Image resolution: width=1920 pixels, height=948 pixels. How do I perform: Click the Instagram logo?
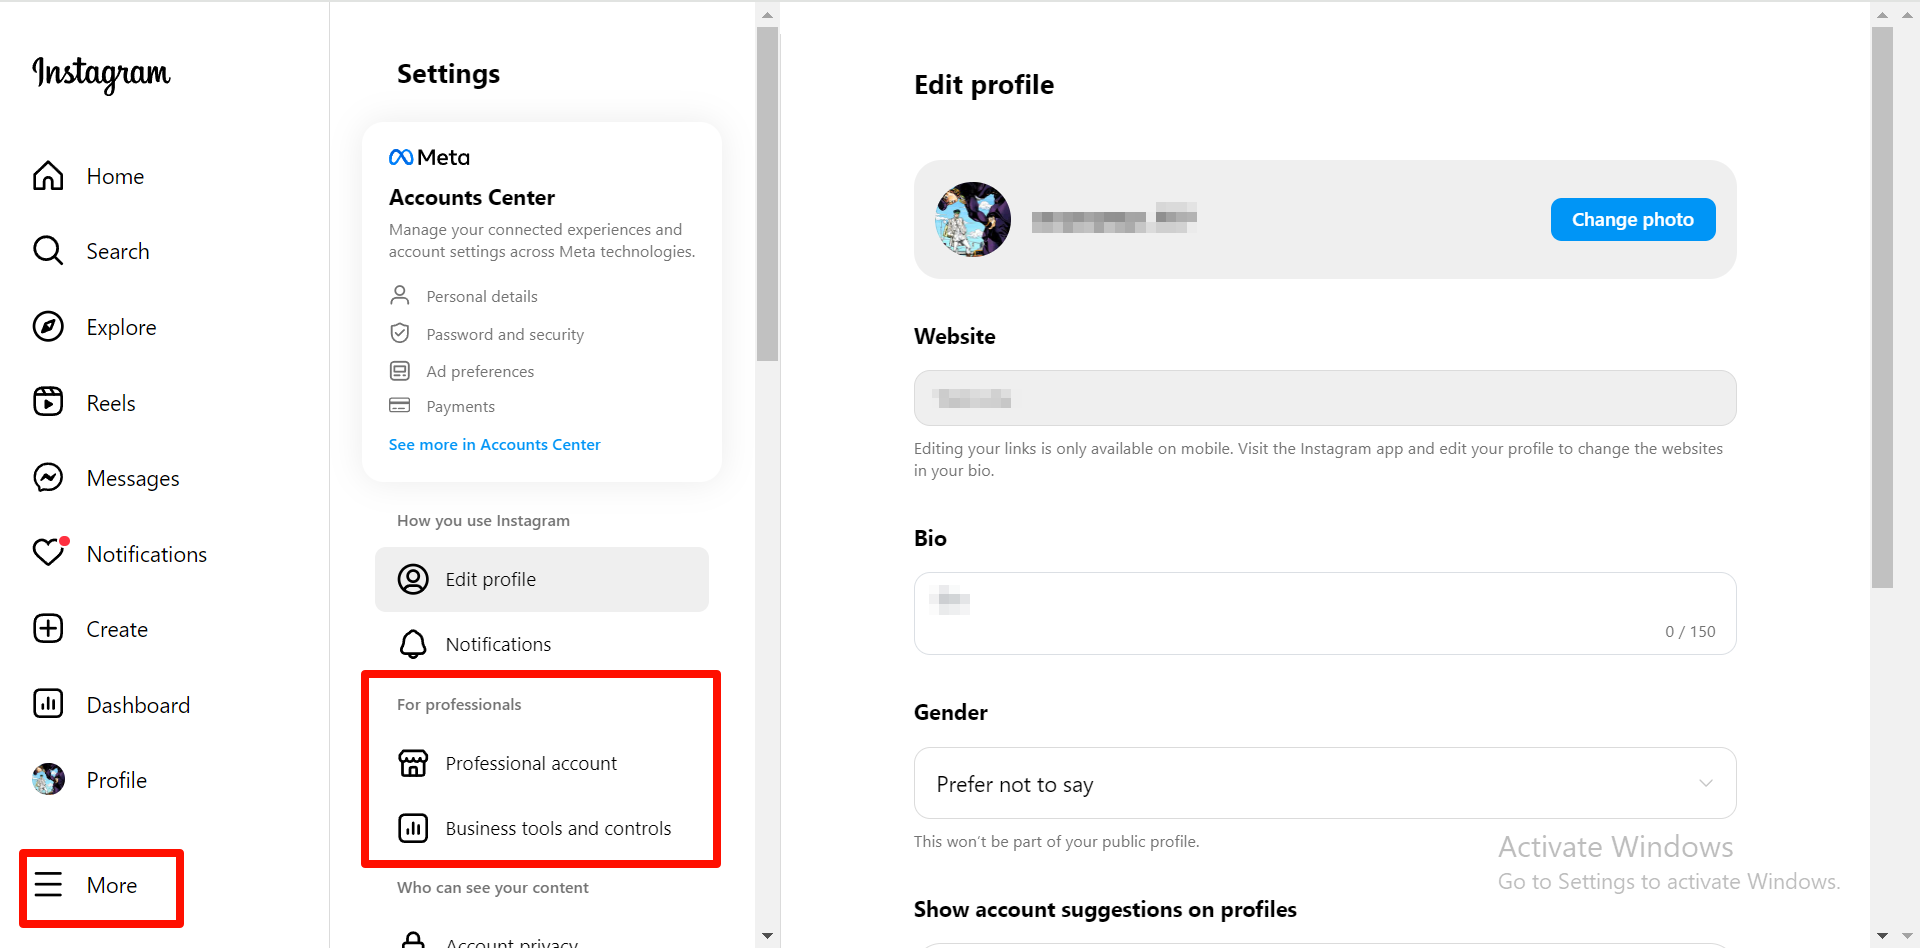point(101,73)
